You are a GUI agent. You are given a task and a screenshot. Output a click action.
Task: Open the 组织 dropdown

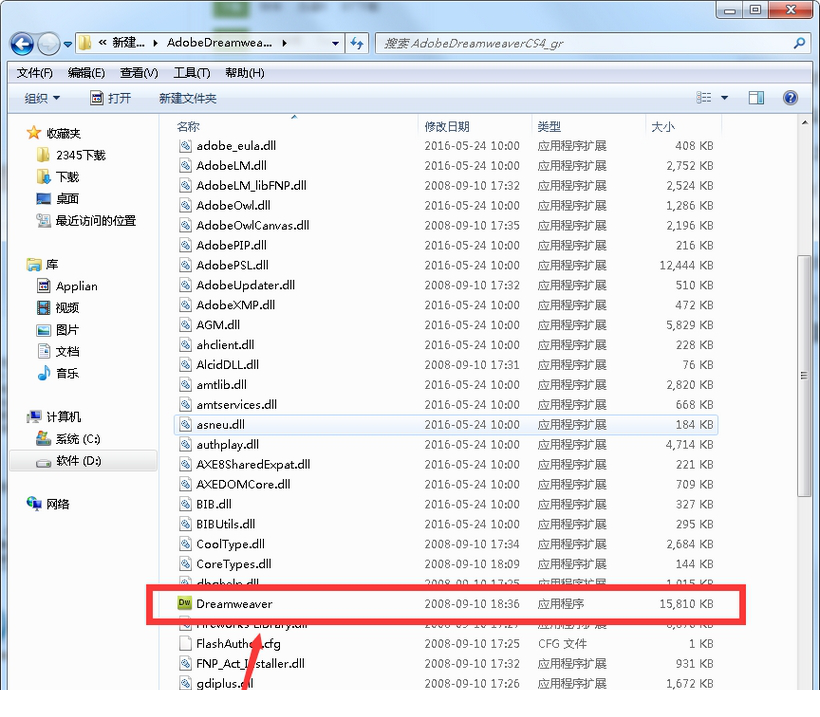tap(42, 98)
